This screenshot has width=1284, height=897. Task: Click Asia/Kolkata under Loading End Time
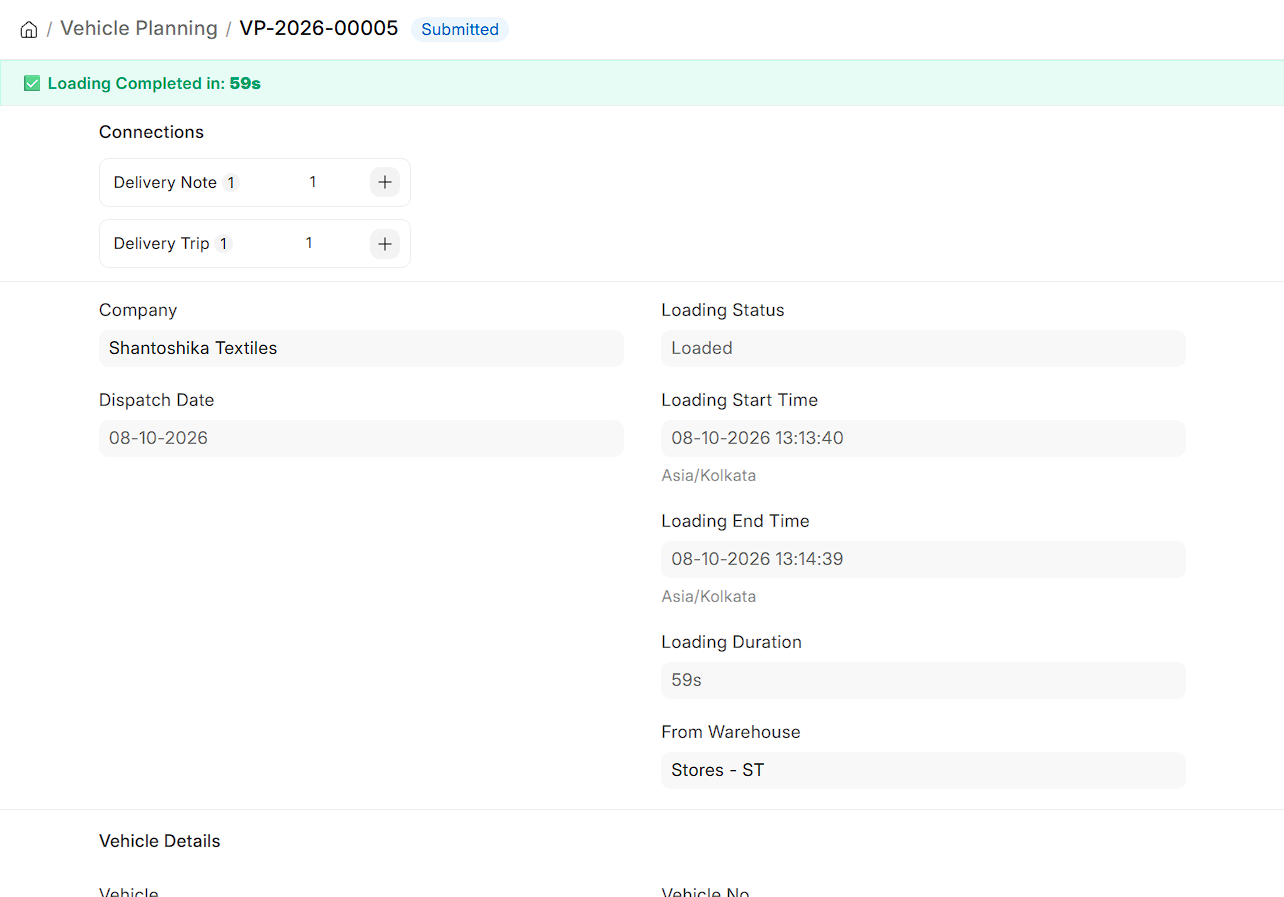pos(709,597)
